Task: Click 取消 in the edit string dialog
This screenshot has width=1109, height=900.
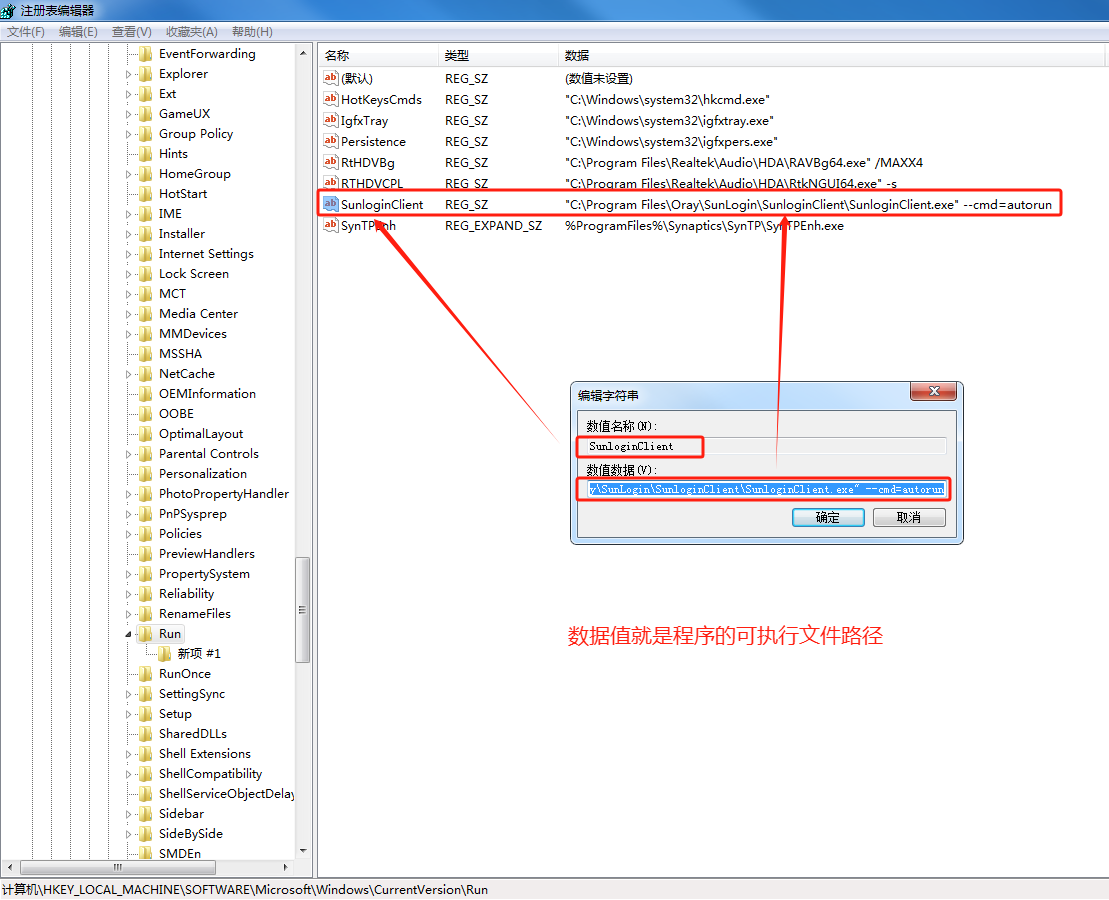Action: pos(909,517)
